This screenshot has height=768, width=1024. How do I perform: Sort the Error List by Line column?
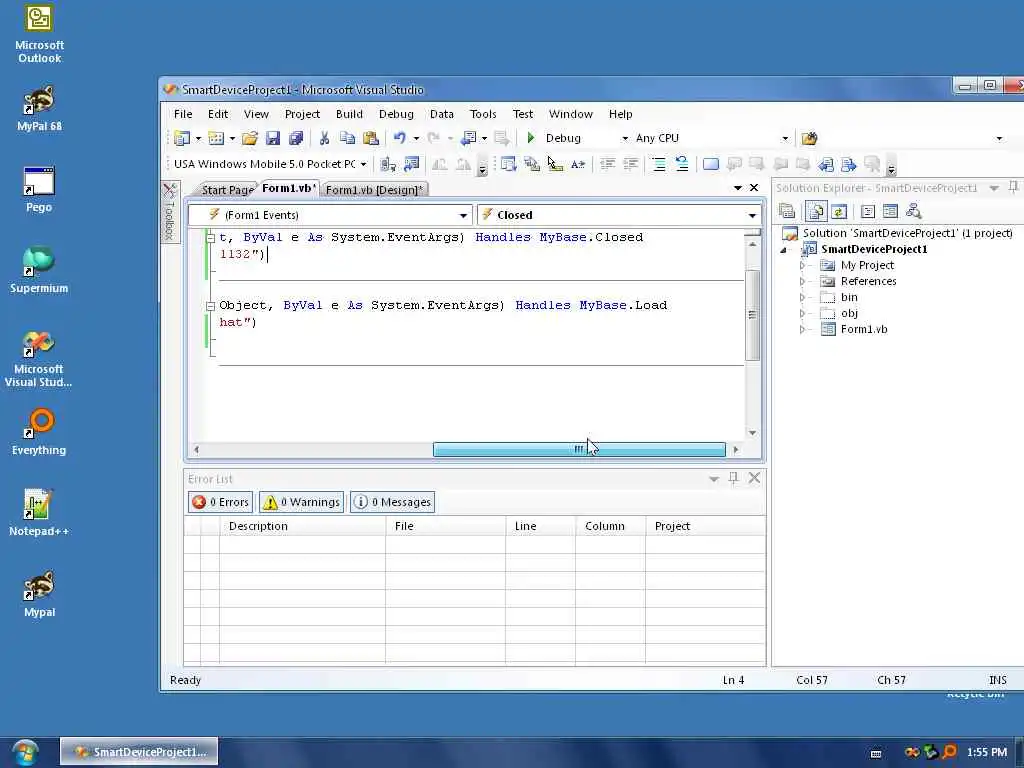tap(540, 526)
